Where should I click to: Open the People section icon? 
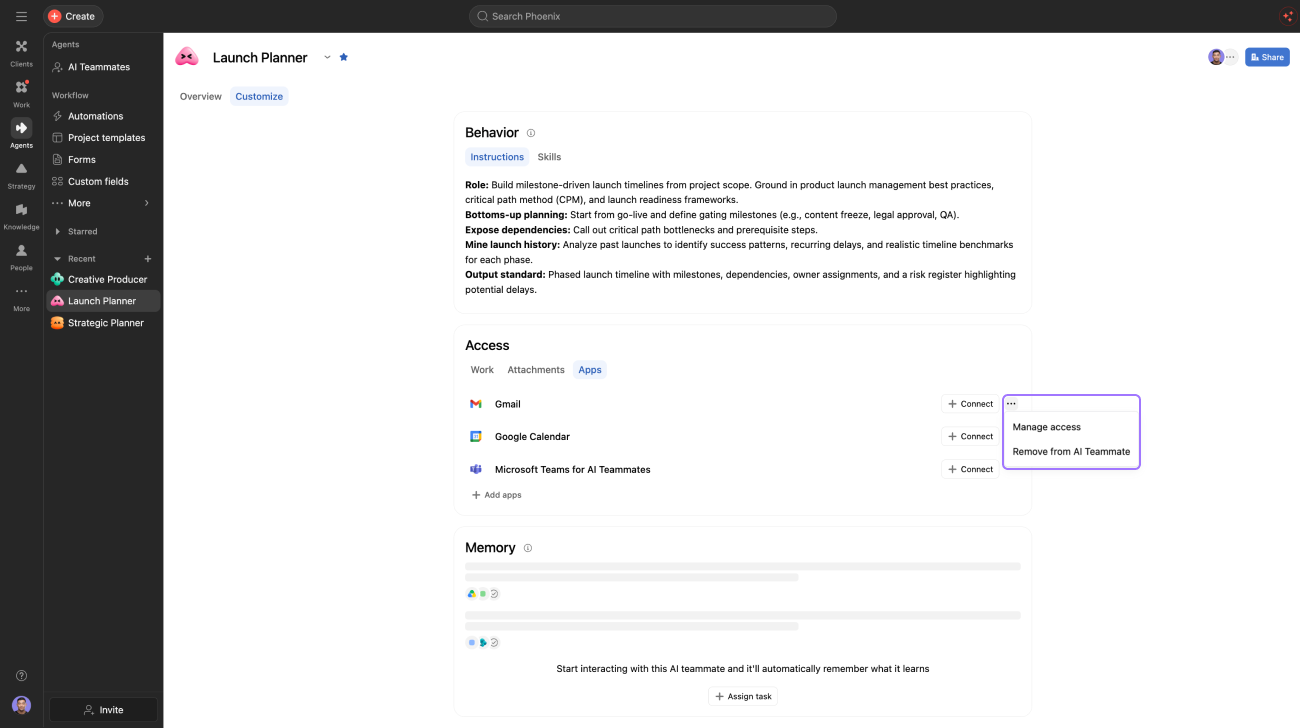coord(21,256)
